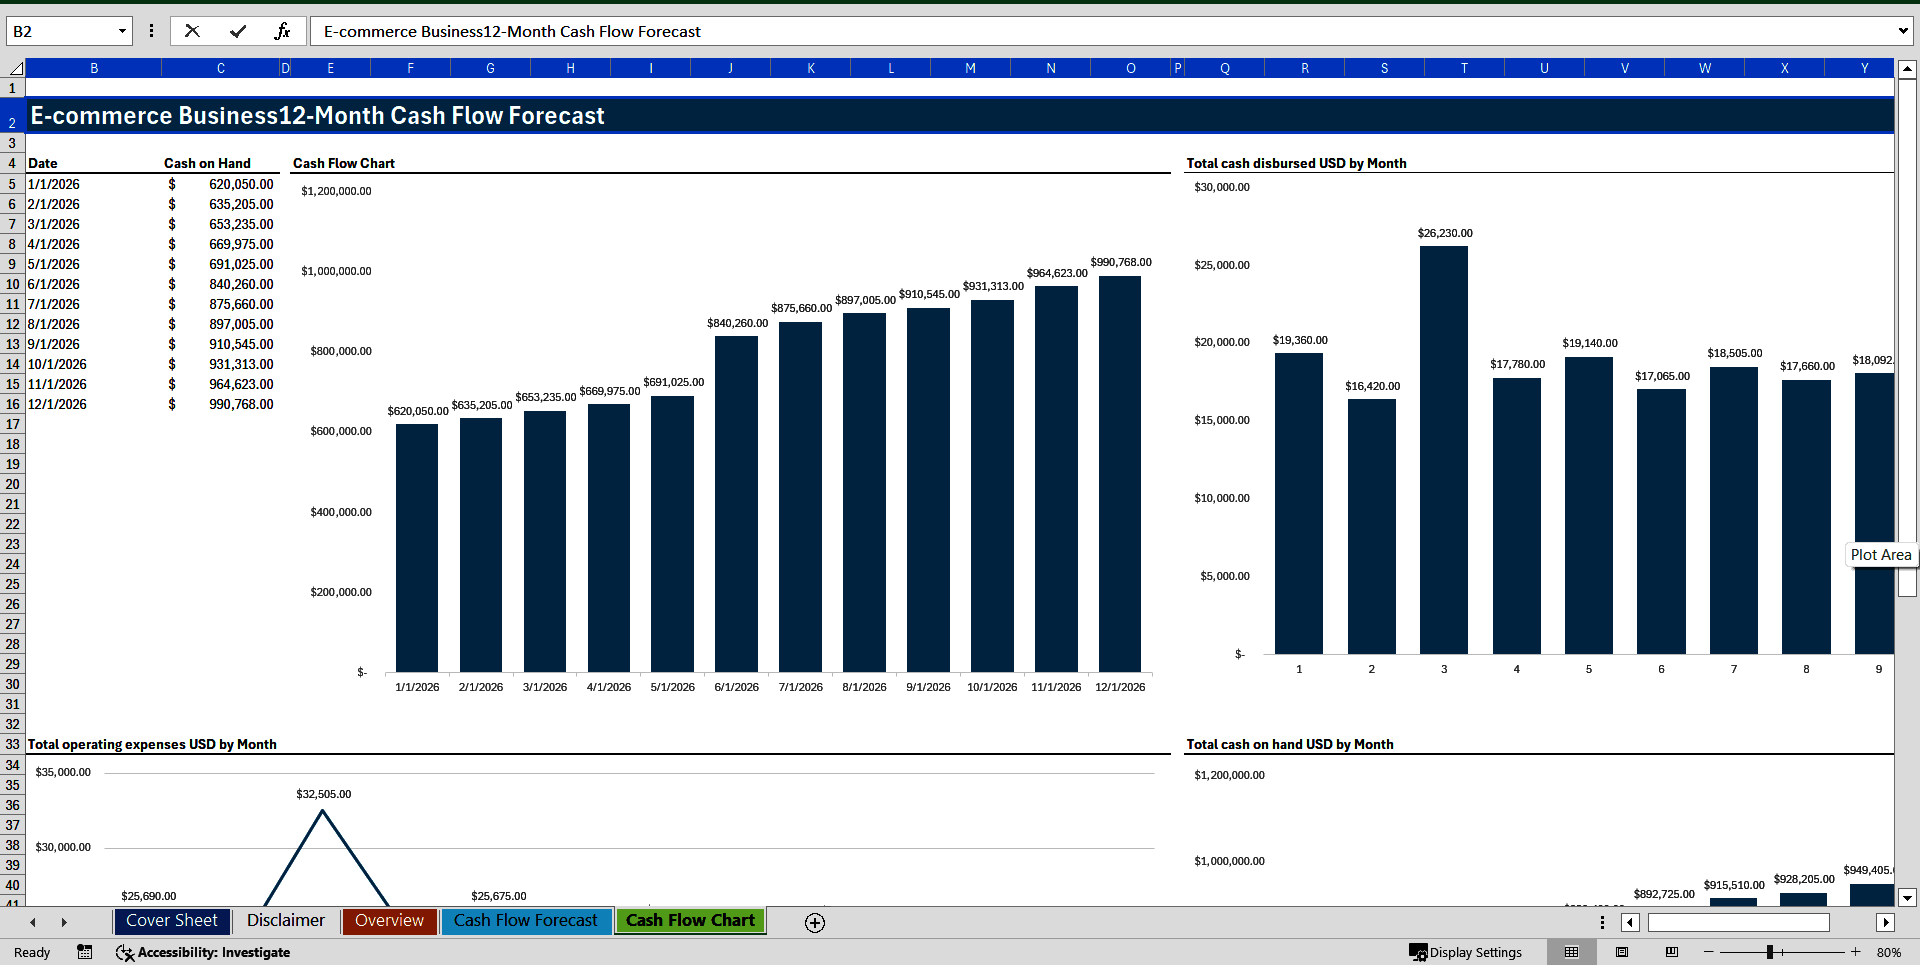Open the Name Box dropdown
The image size is (1920, 966).
122,31
